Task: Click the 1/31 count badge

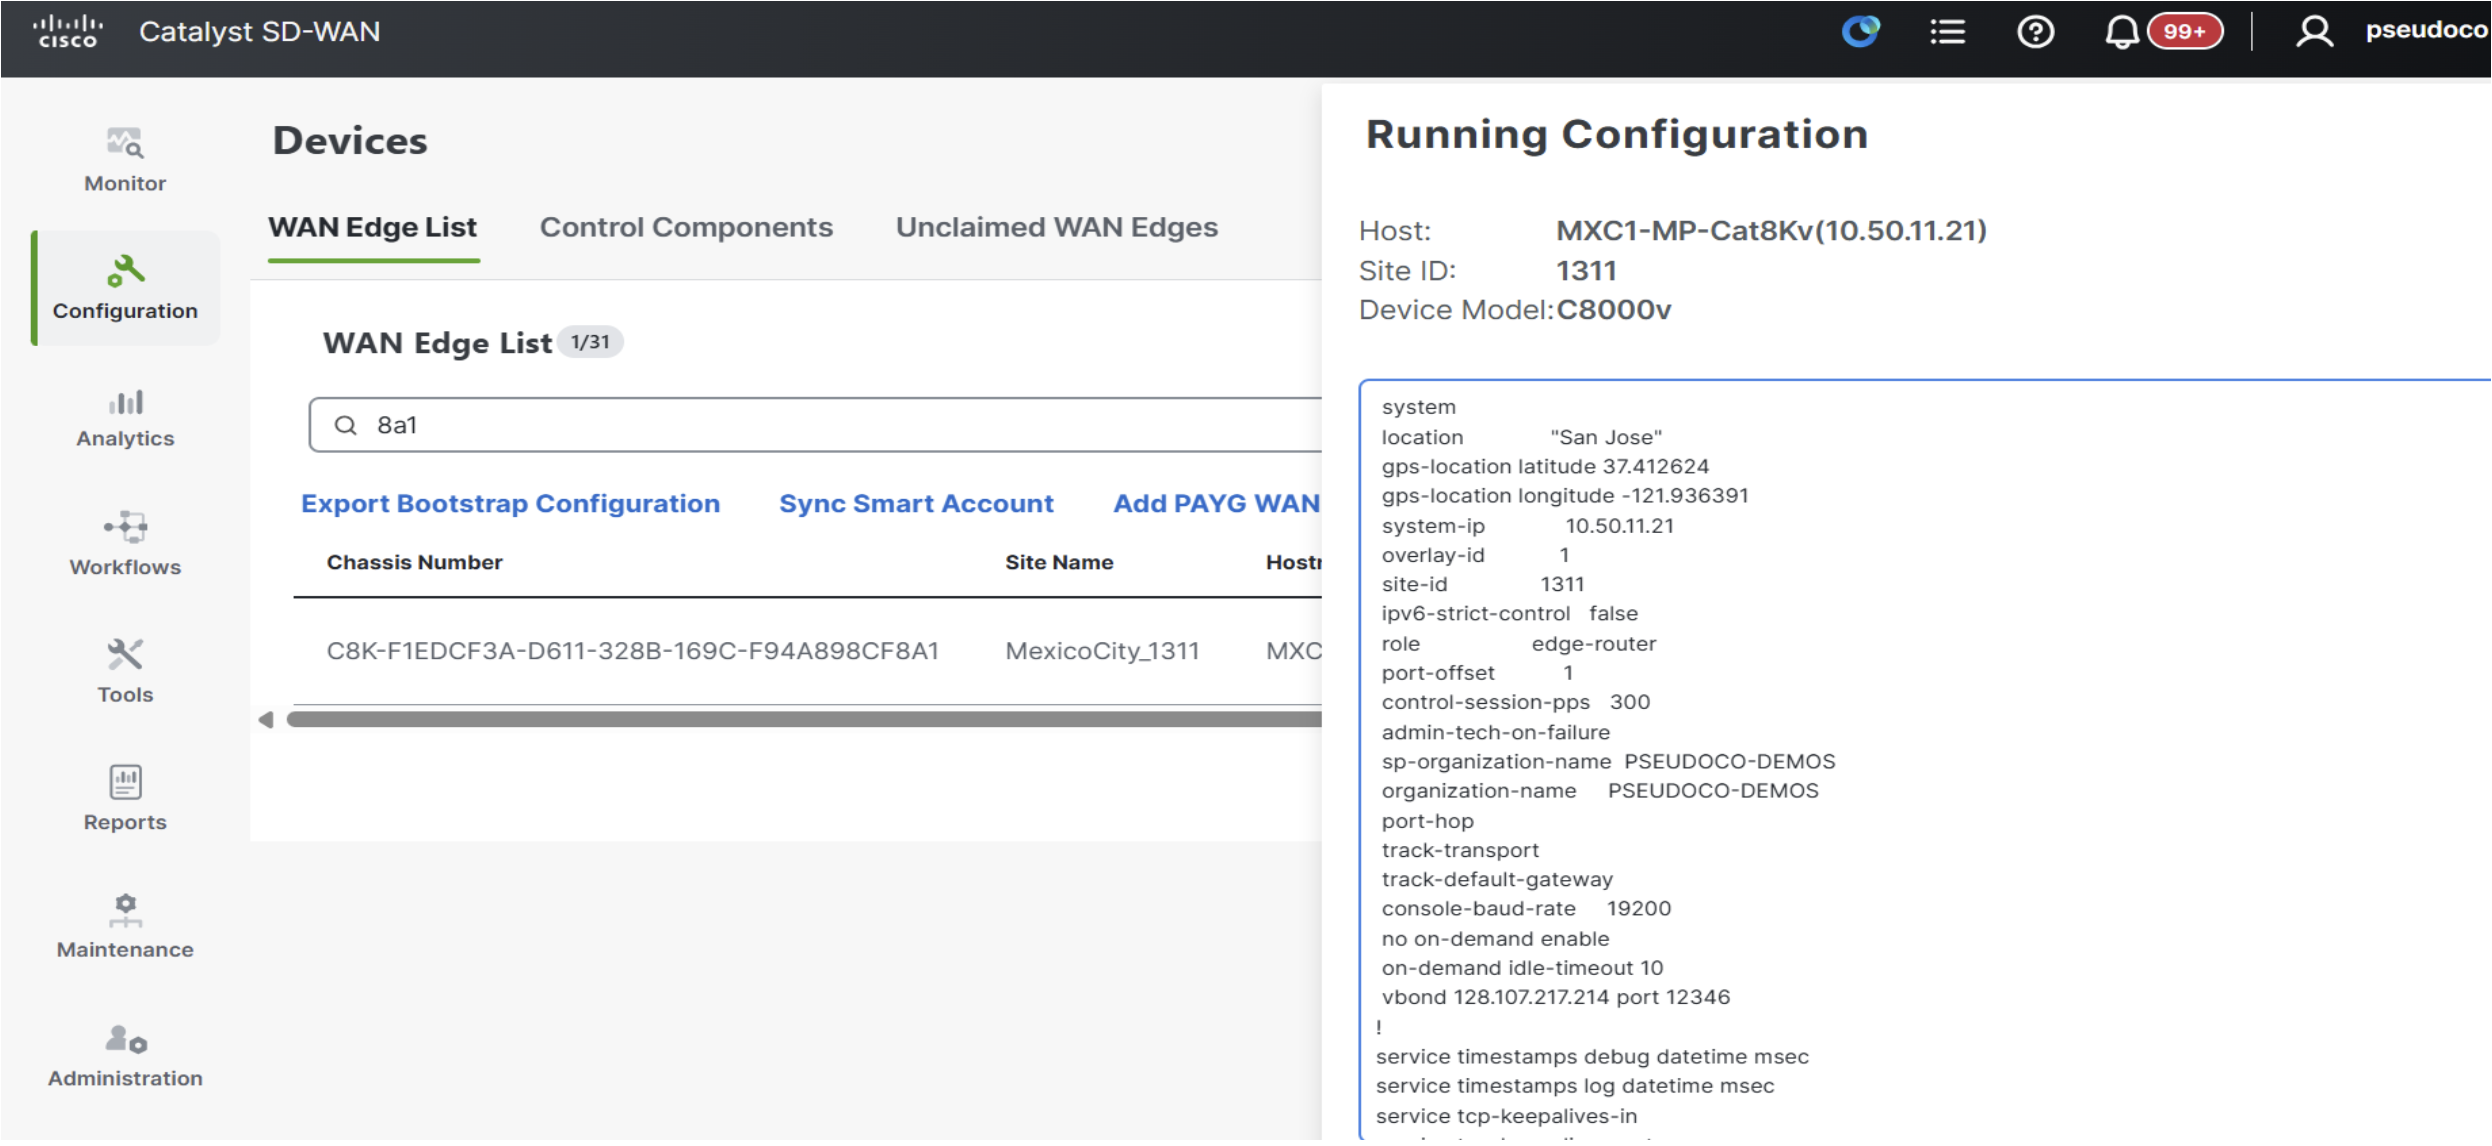Action: click(590, 342)
